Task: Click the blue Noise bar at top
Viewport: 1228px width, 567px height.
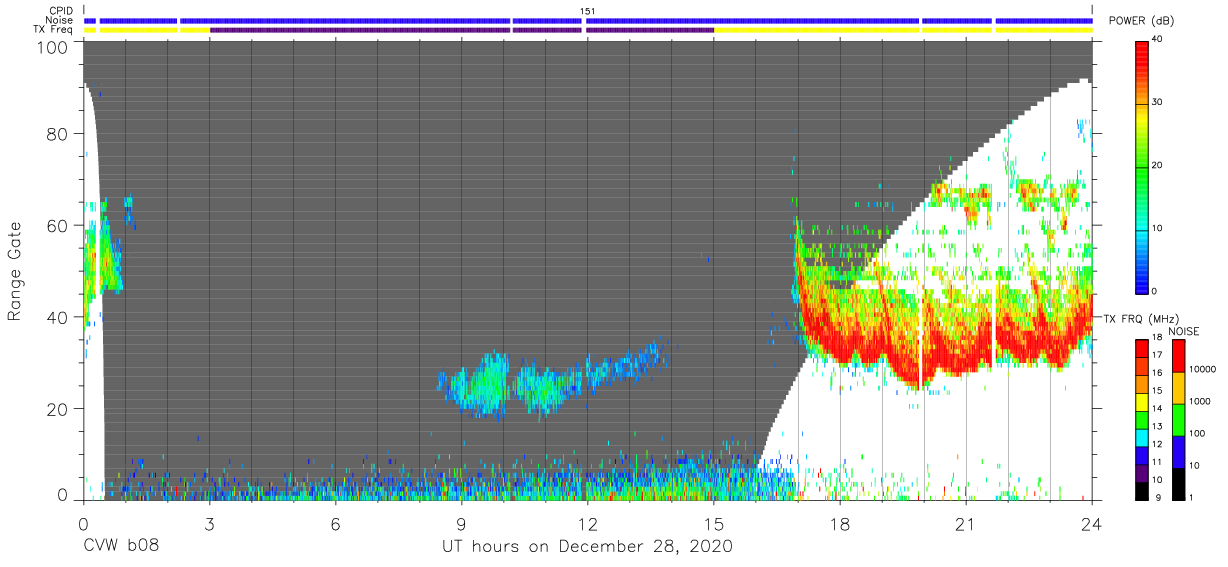Action: (588, 20)
